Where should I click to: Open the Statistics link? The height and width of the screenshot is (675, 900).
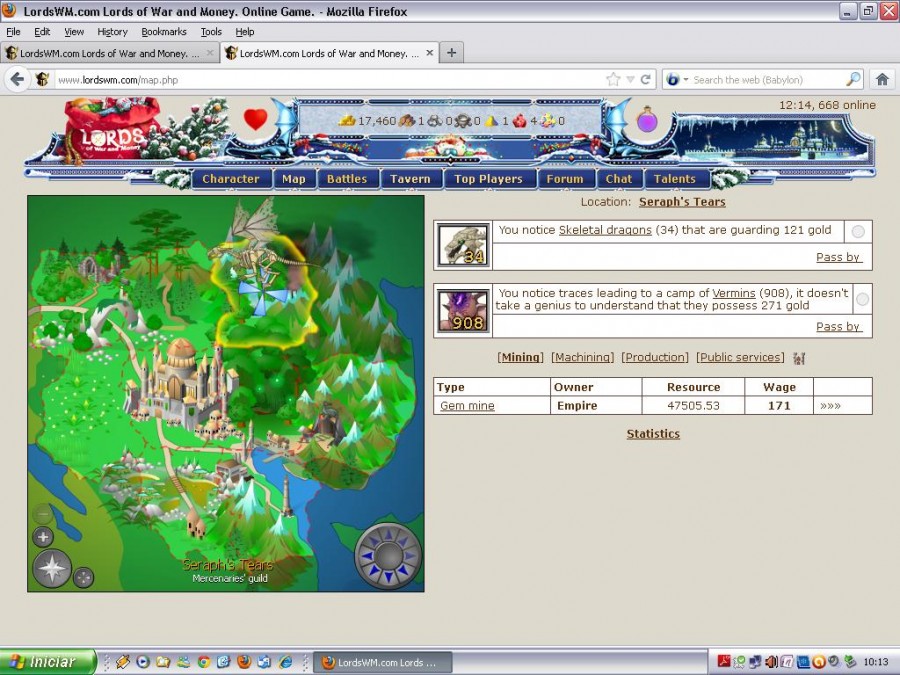click(653, 434)
